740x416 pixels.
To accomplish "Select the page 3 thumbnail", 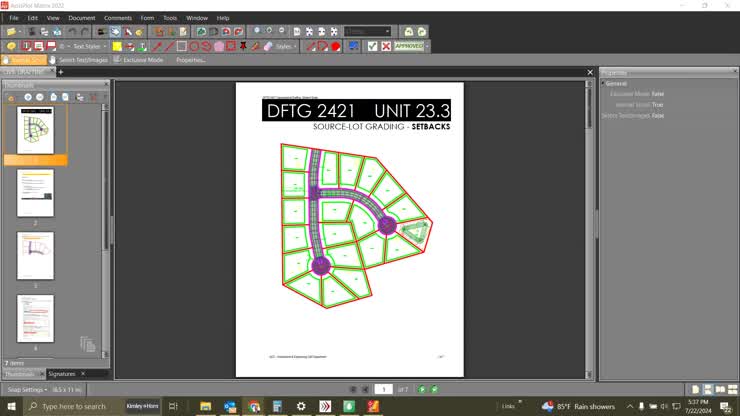I will click(x=35, y=256).
